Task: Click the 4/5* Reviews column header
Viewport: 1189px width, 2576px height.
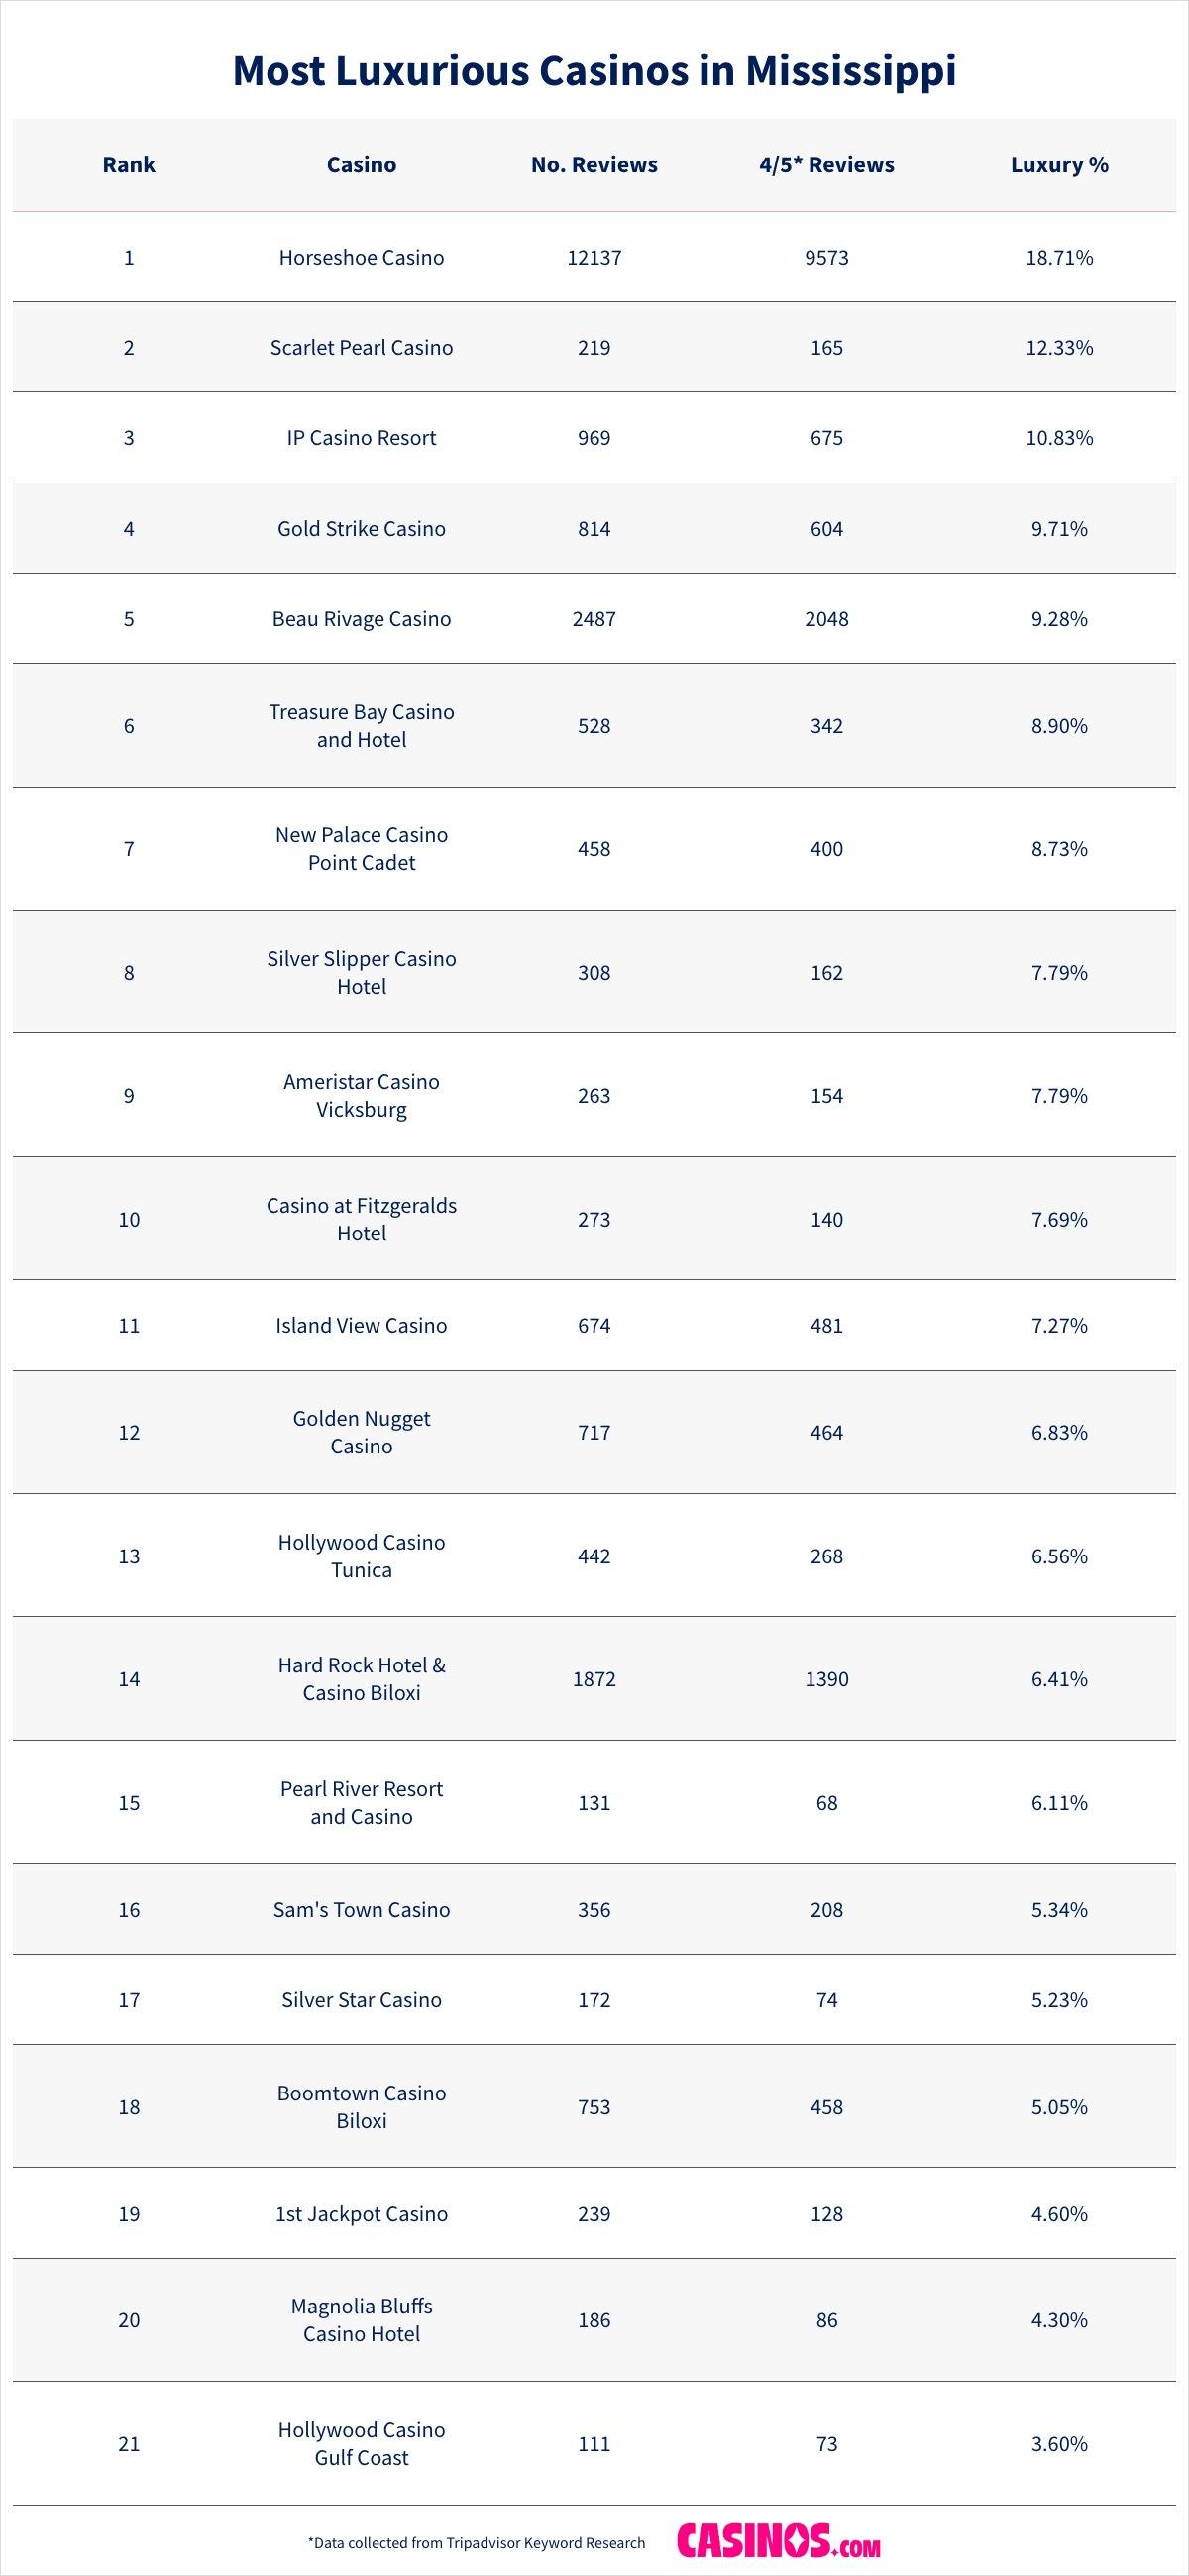Action: (x=826, y=165)
